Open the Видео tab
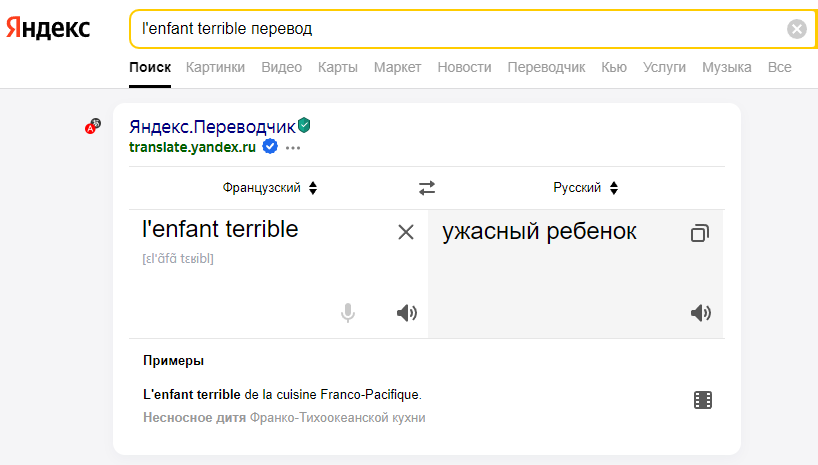This screenshot has height=465, width=818. pos(282,67)
